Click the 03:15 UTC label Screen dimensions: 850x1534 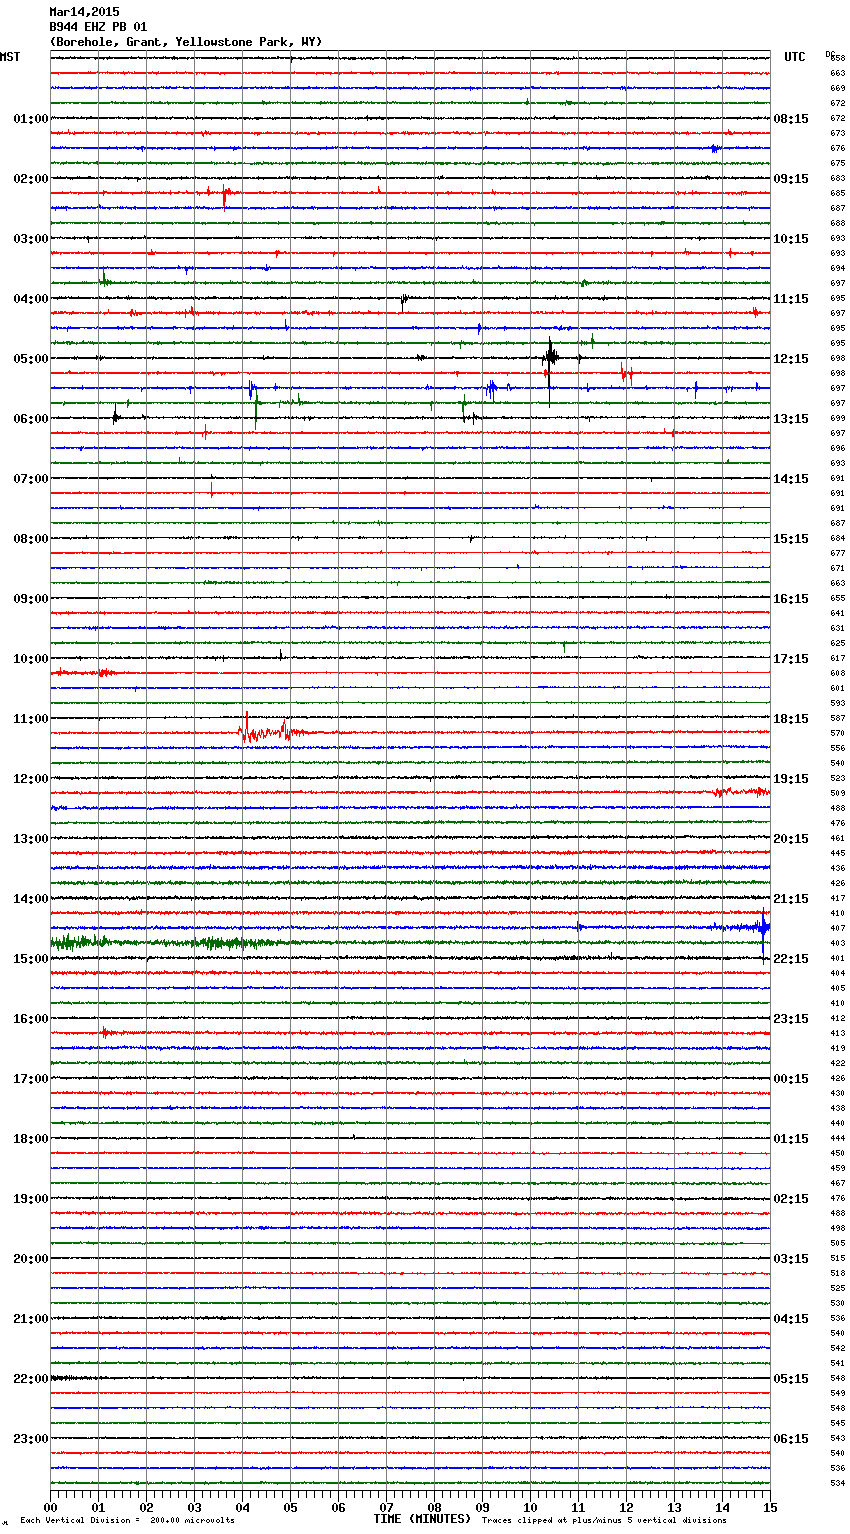pyautogui.click(x=791, y=1259)
